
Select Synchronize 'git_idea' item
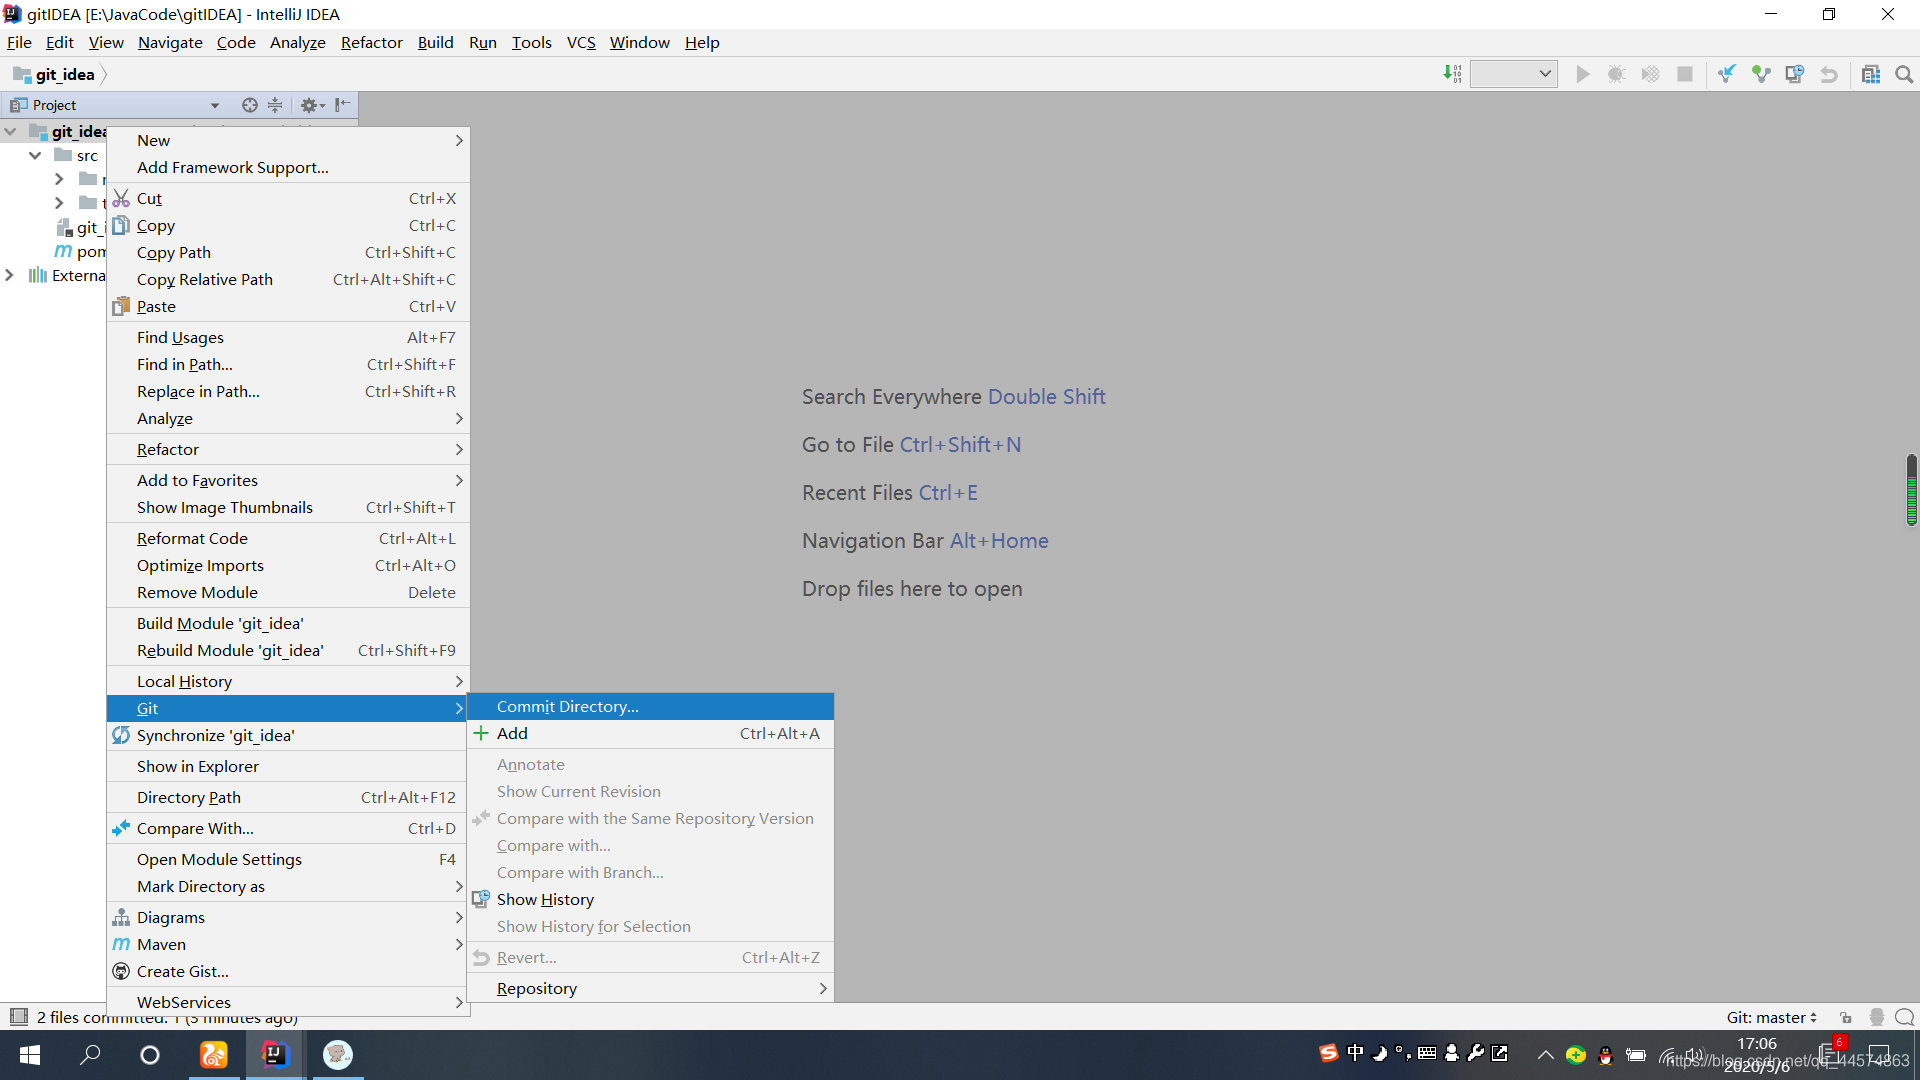[288, 735]
